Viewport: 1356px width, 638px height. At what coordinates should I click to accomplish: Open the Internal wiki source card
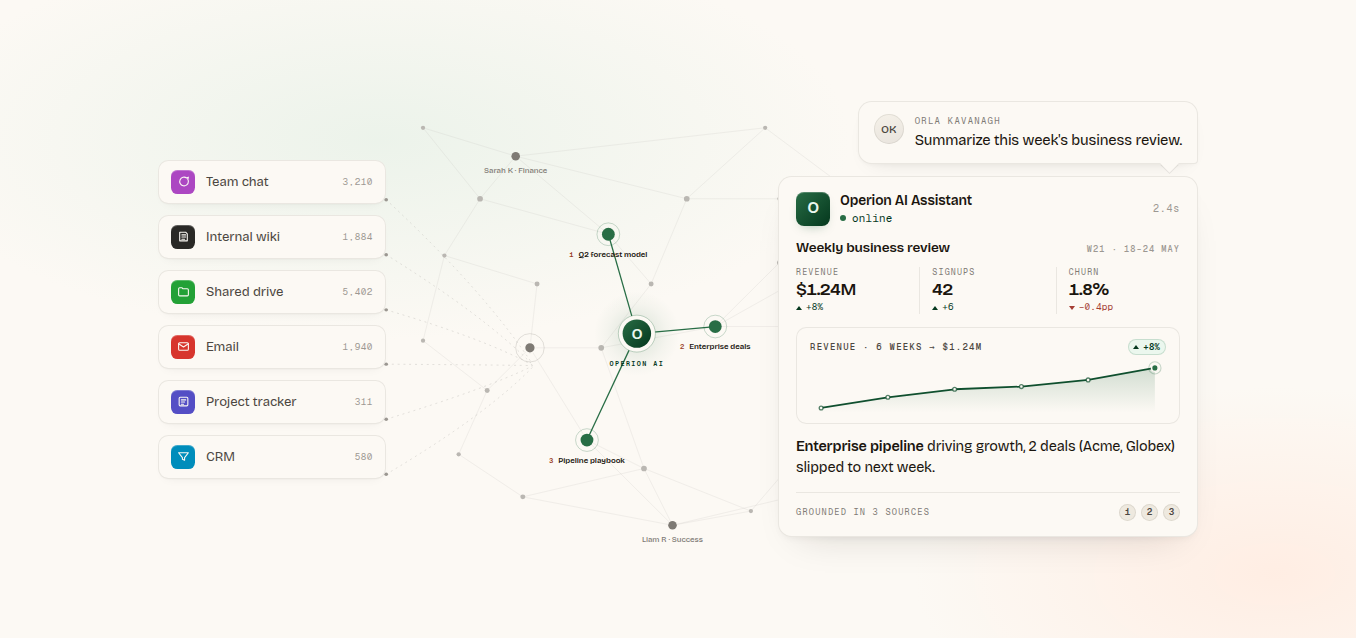pyautogui.click(x=272, y=237)
